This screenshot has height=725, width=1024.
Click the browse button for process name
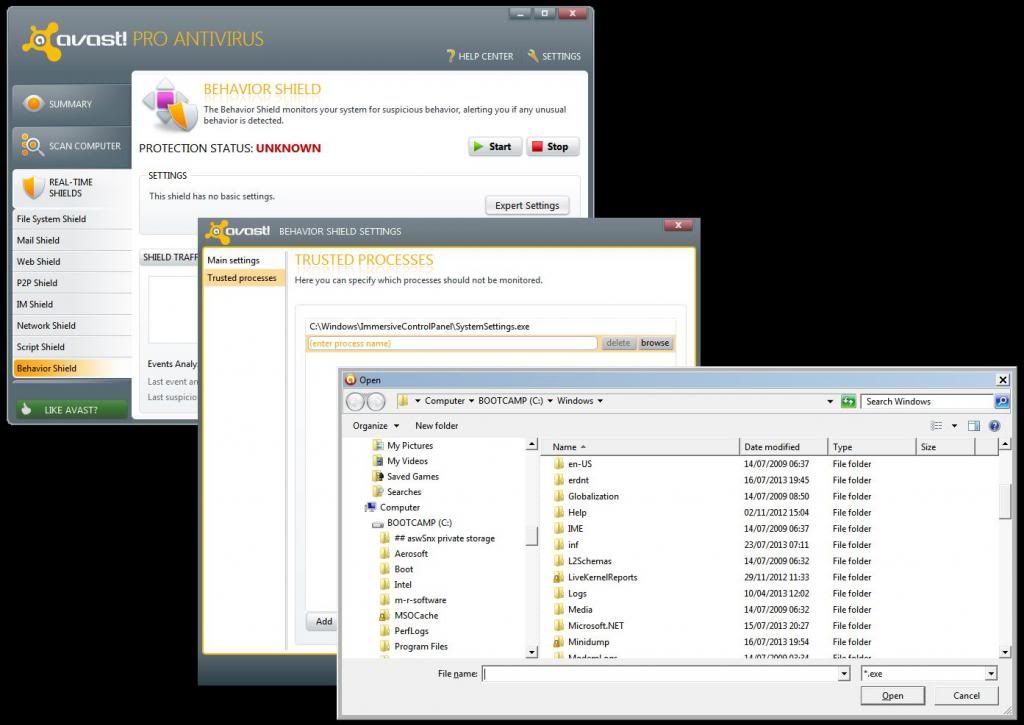pos(655,343)
